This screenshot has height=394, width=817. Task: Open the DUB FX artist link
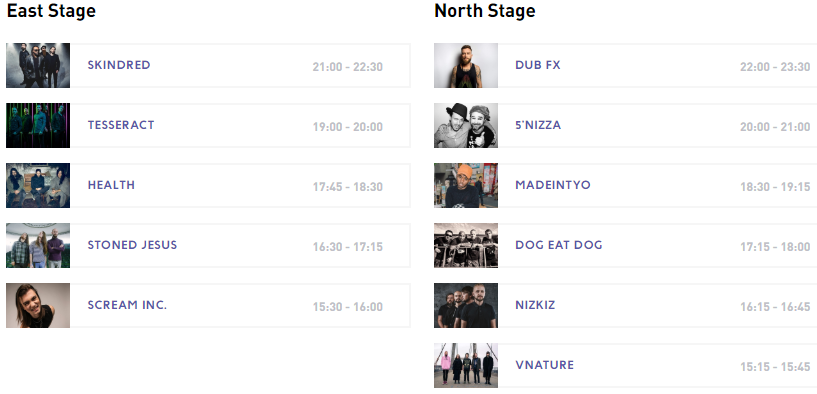click(538, 65)
